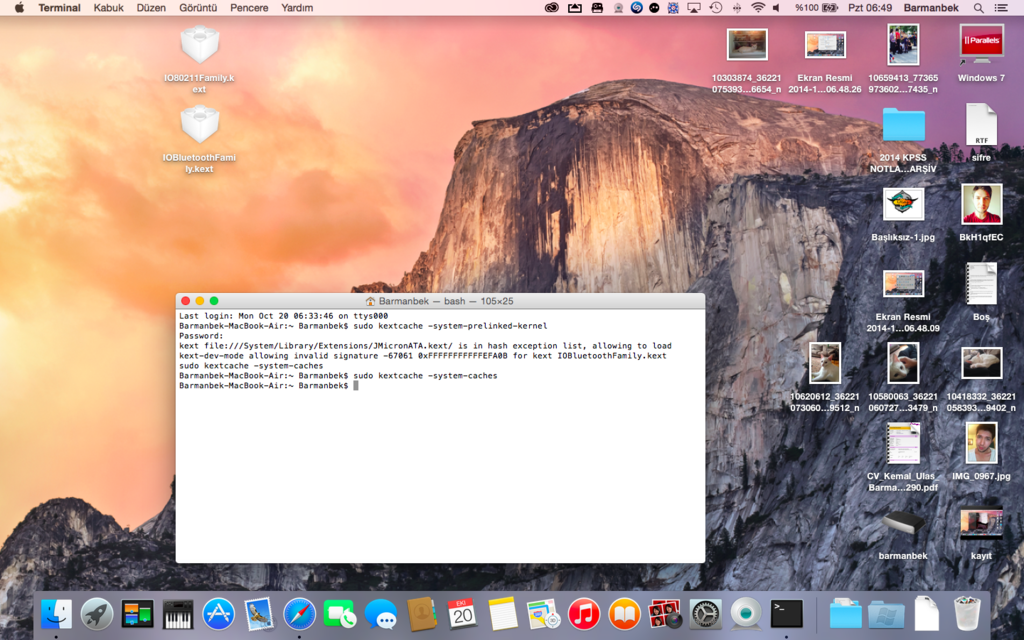The height and width of the screenshot is (640, 1024).
Task: Open the Yardım menu
Action: click(297, 8)
